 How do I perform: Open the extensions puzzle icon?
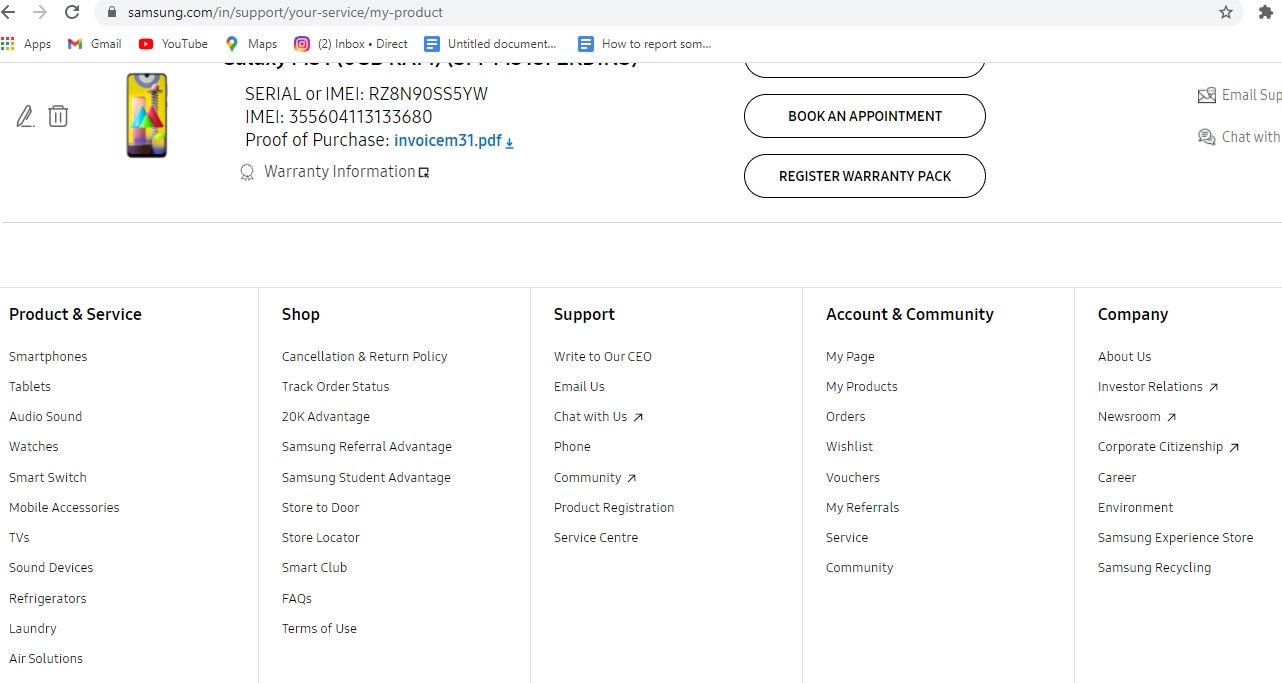coord(1265,12)
